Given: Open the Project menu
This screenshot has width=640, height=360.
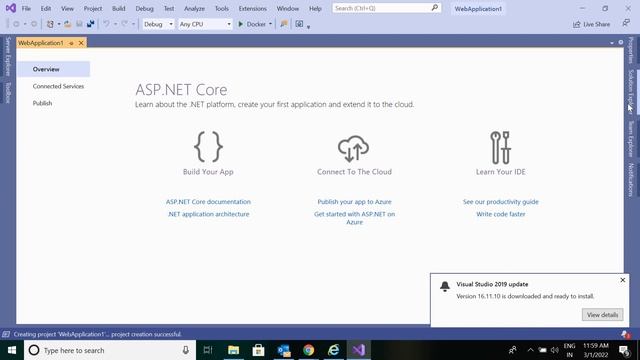Looking at the screenshot, I should coord(93,8).
